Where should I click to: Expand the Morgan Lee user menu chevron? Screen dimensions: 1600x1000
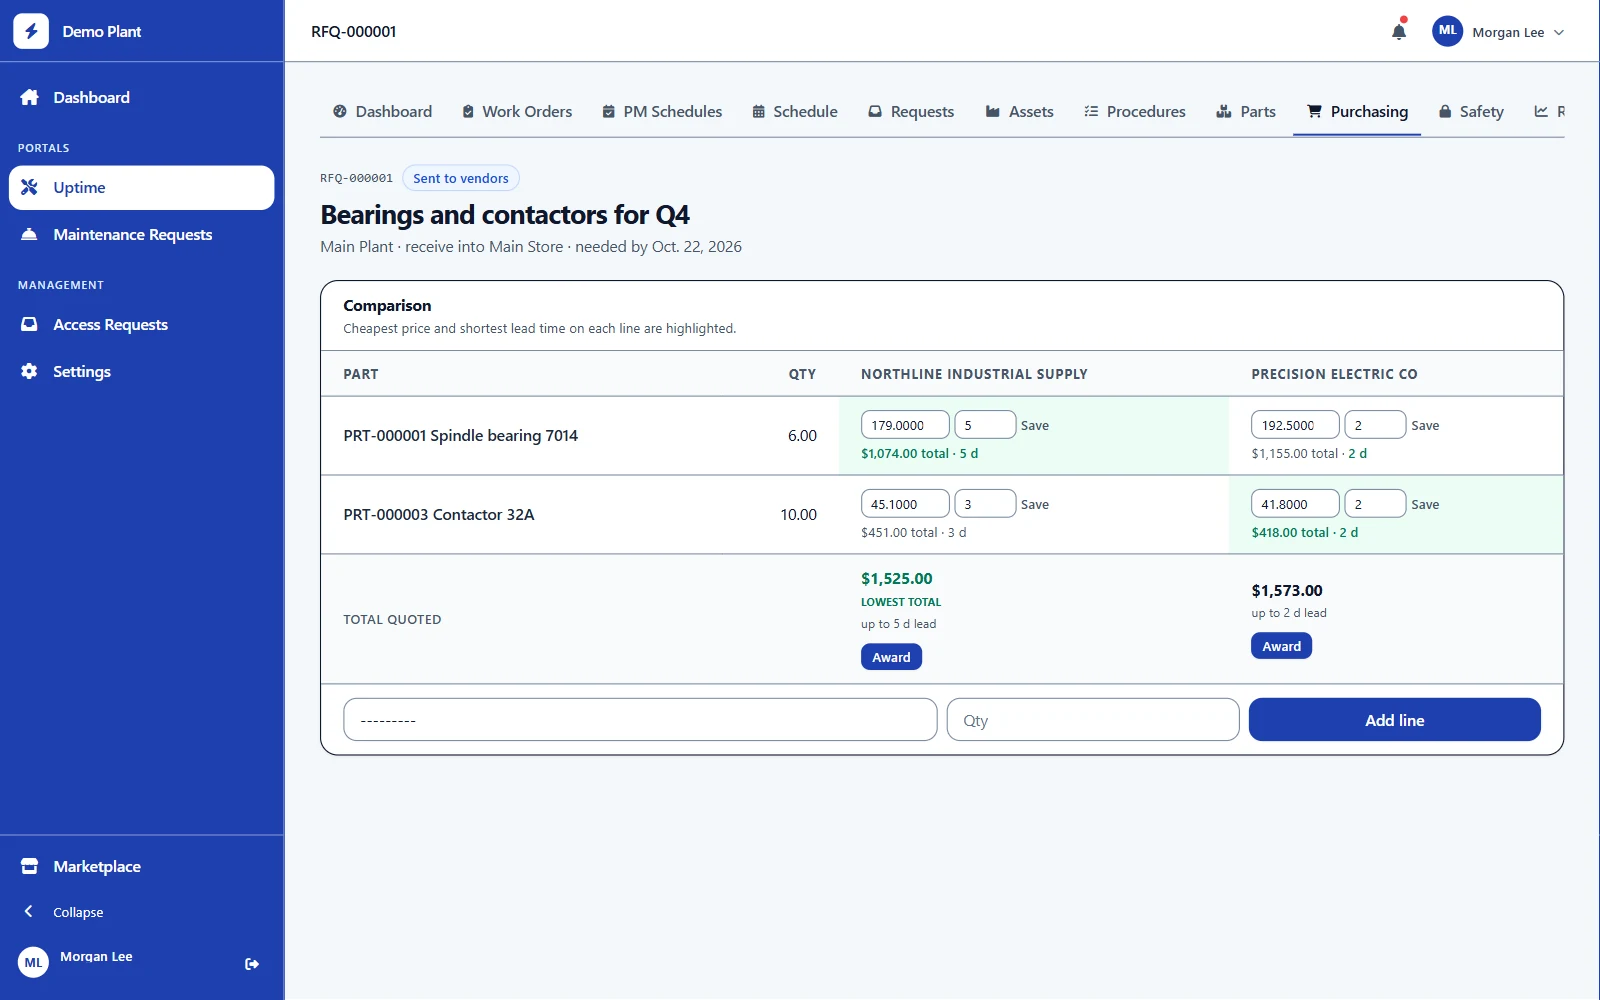coord(1559,32)
